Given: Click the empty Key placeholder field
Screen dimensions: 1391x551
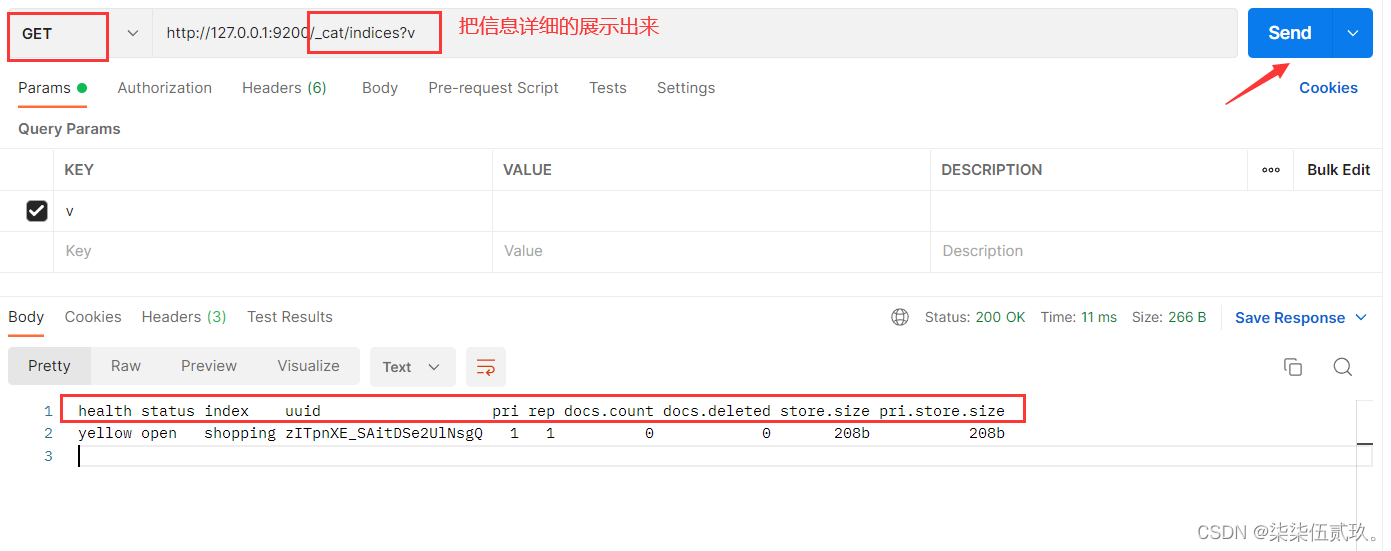Looking at the screenshot, I should 273,251.
